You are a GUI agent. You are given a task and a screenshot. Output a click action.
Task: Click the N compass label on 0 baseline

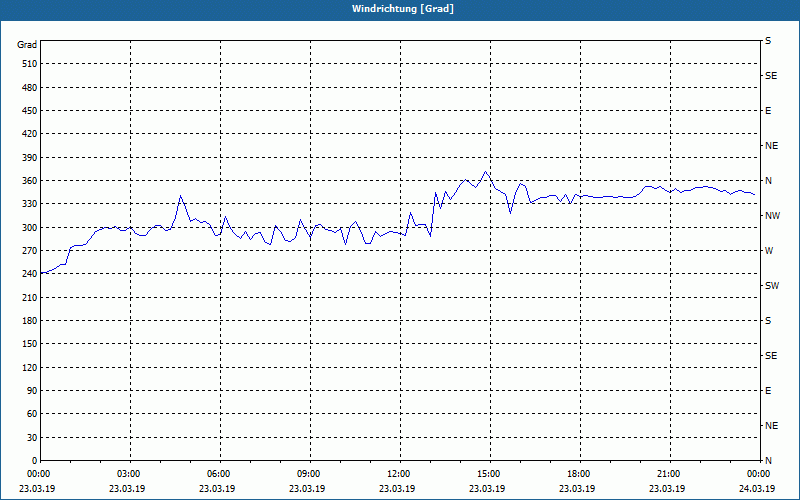coord(768,461)
